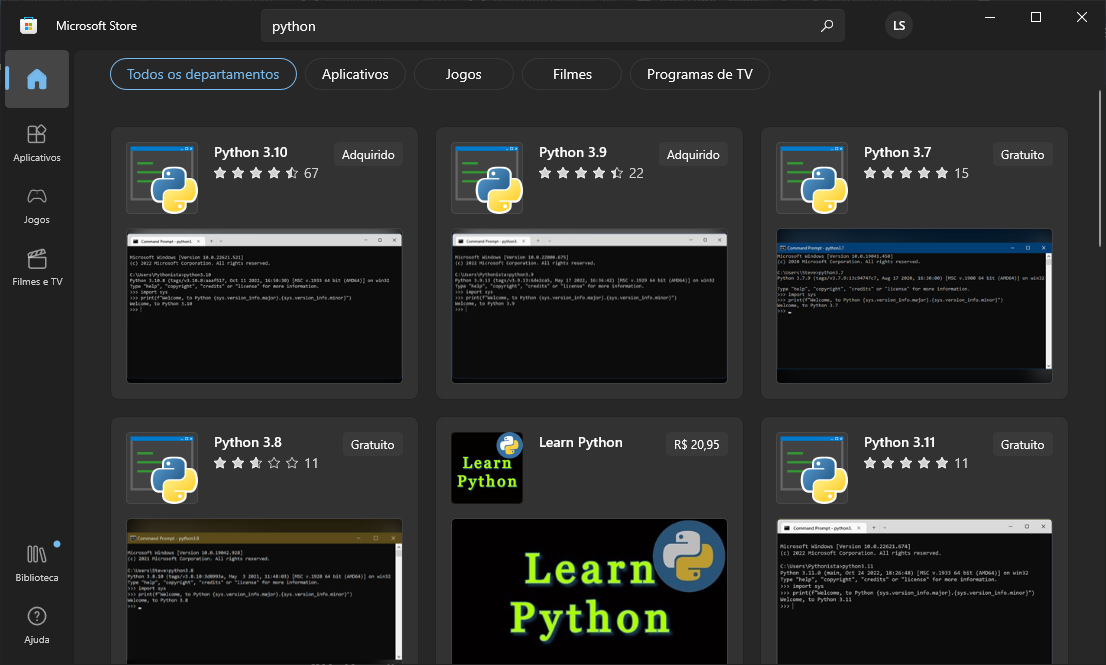1106x665 pixels.
Task: Click the Gratuito button for Python 3.7
Action: click(1021, 154)
